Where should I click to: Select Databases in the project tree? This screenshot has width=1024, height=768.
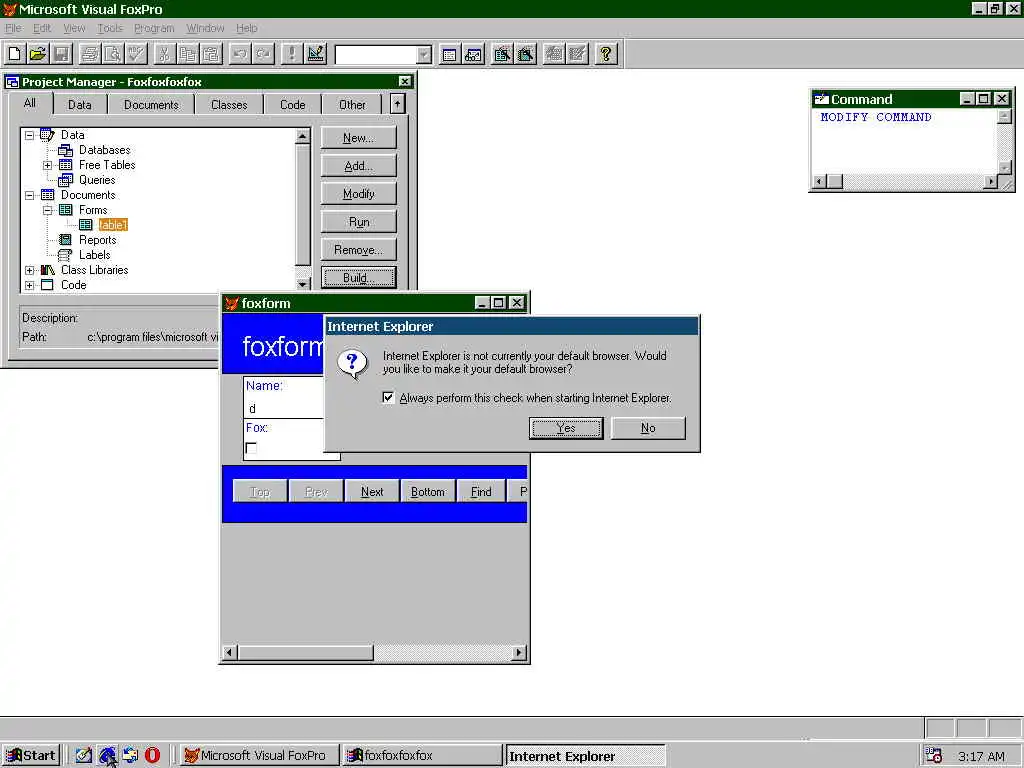pos(104,150)
